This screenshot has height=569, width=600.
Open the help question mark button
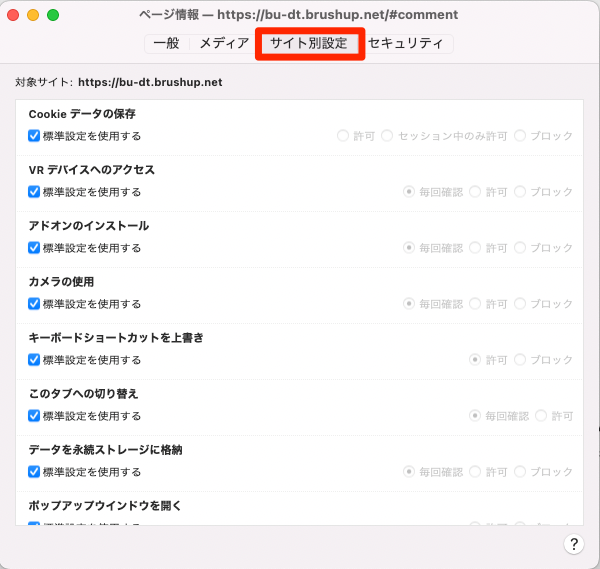click(574, 544)
